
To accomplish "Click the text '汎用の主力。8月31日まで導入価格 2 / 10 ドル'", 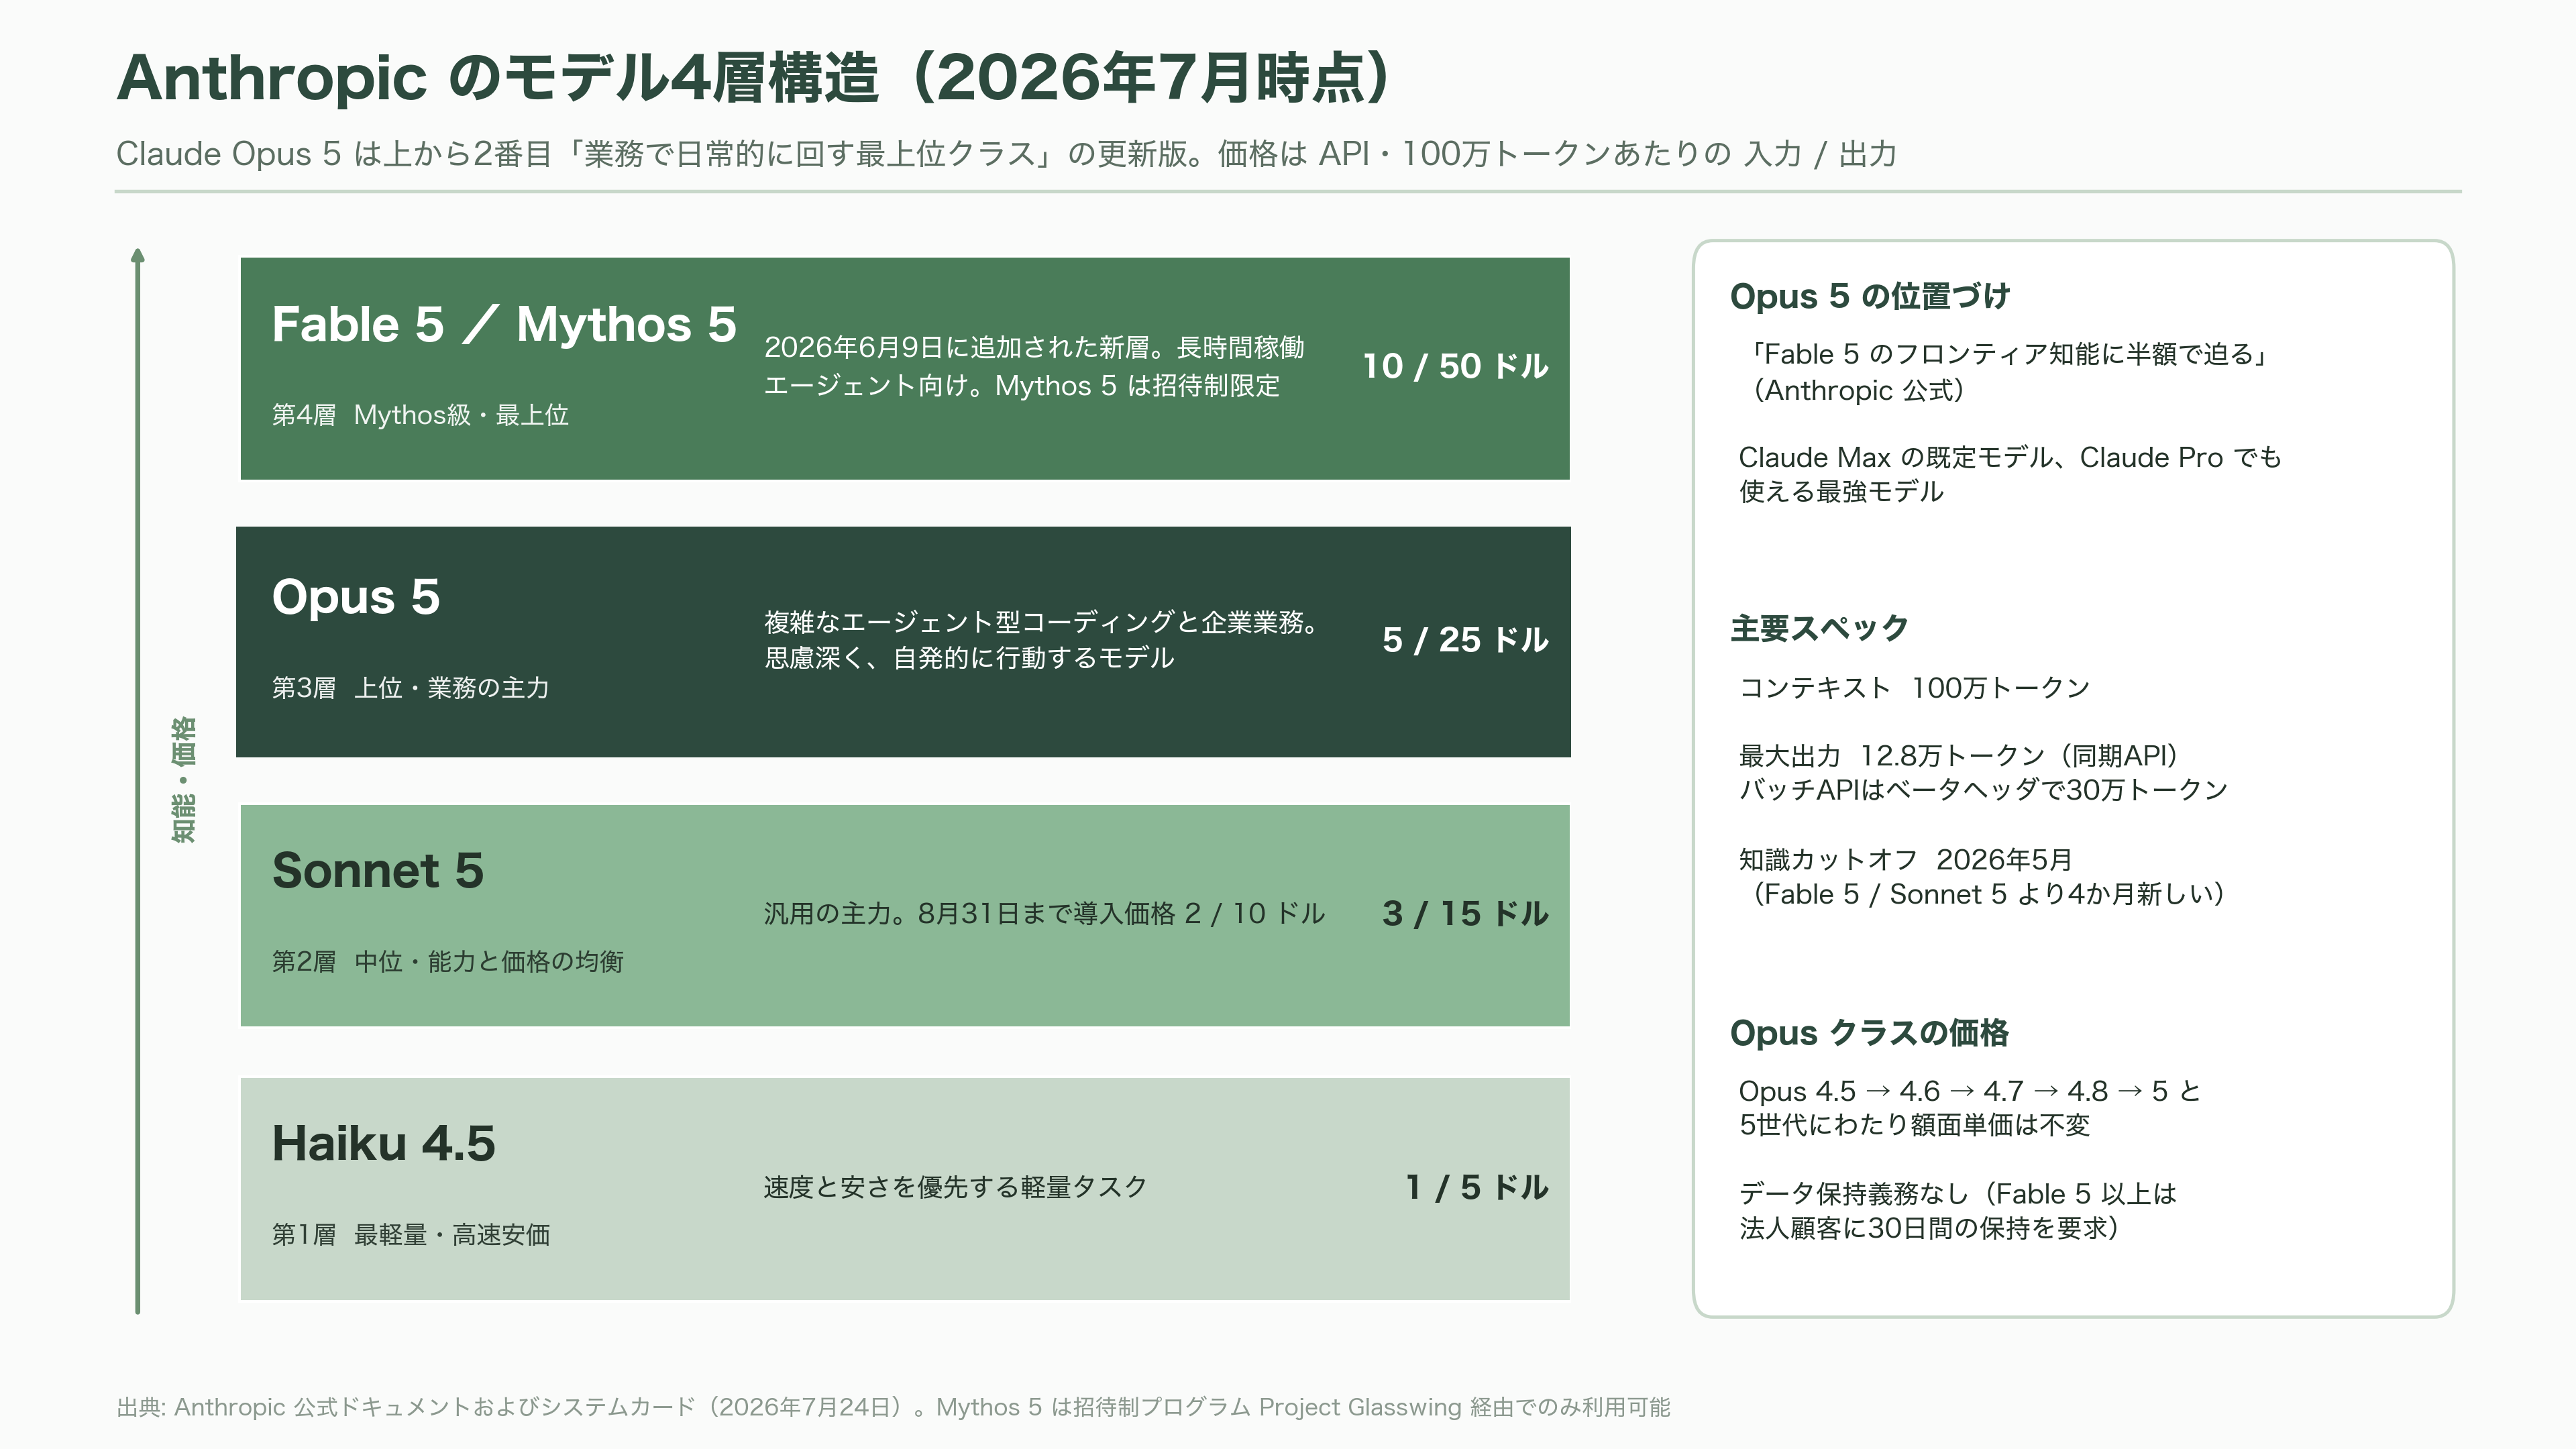I will point(1044,913).
